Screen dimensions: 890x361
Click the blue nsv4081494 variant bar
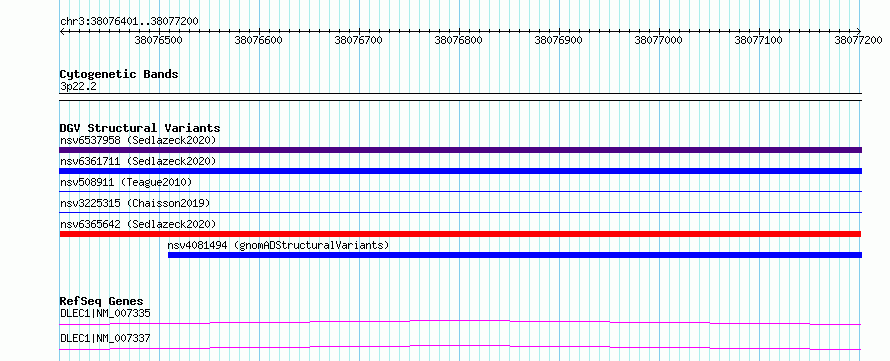click(515, 255)
